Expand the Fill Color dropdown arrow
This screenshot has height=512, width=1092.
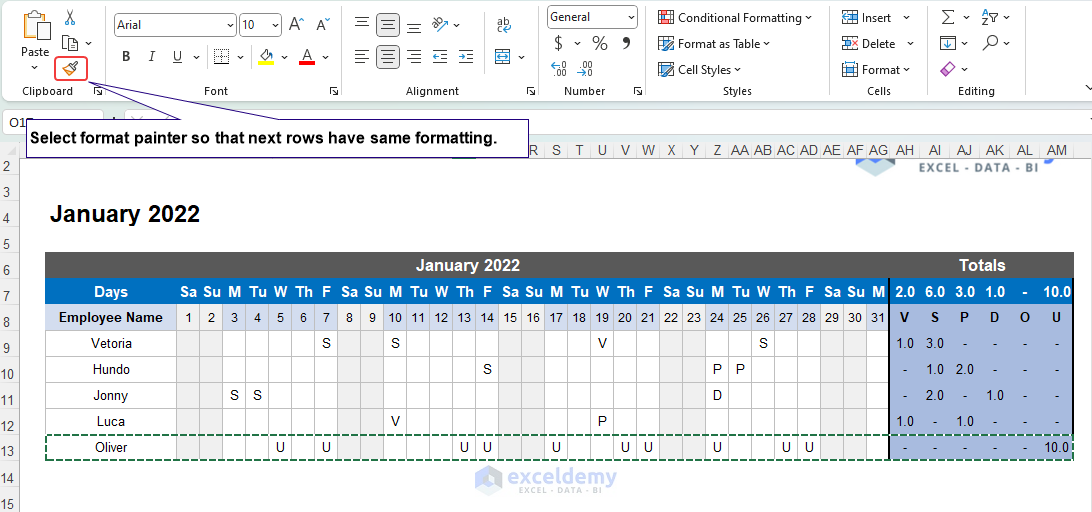(x=284, y=57)
